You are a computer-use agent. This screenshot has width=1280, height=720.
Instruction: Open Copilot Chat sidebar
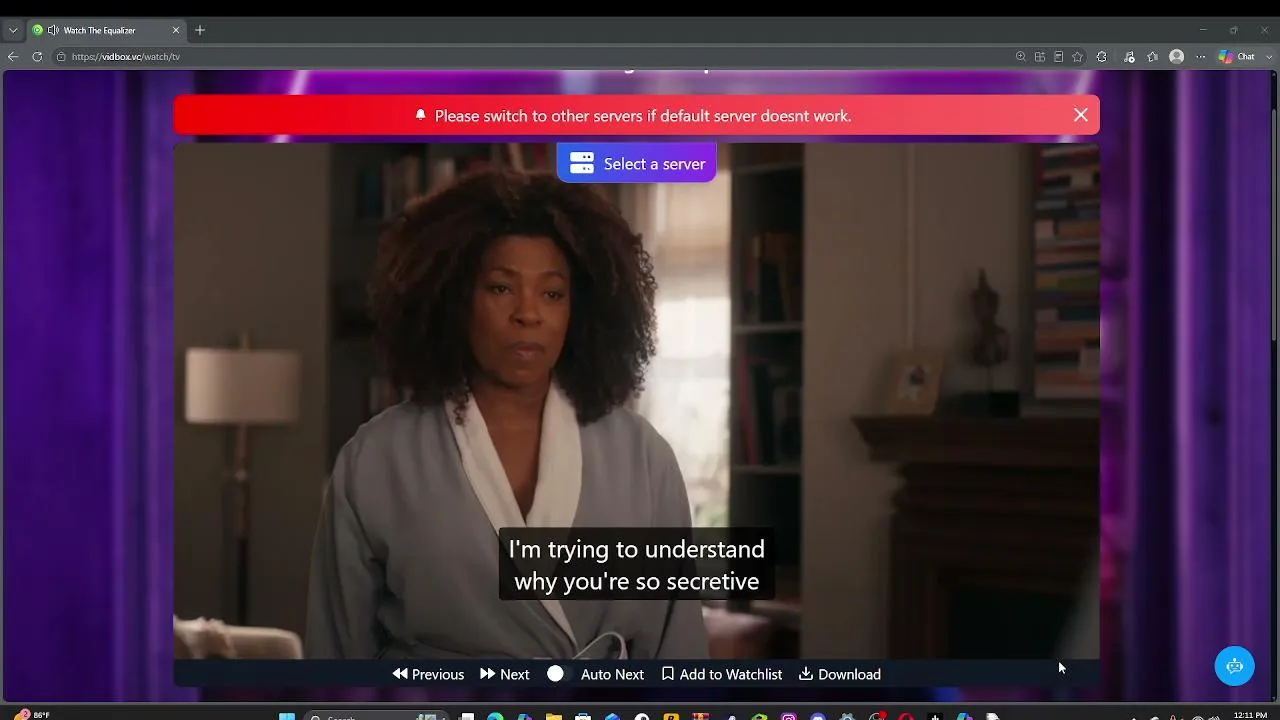click(x=1236, y=57)
